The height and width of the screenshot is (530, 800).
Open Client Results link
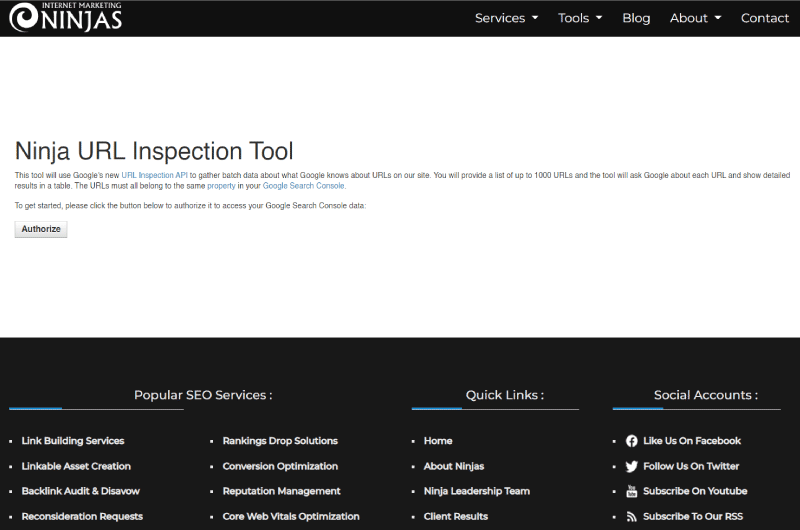click(x=456, y=517)
